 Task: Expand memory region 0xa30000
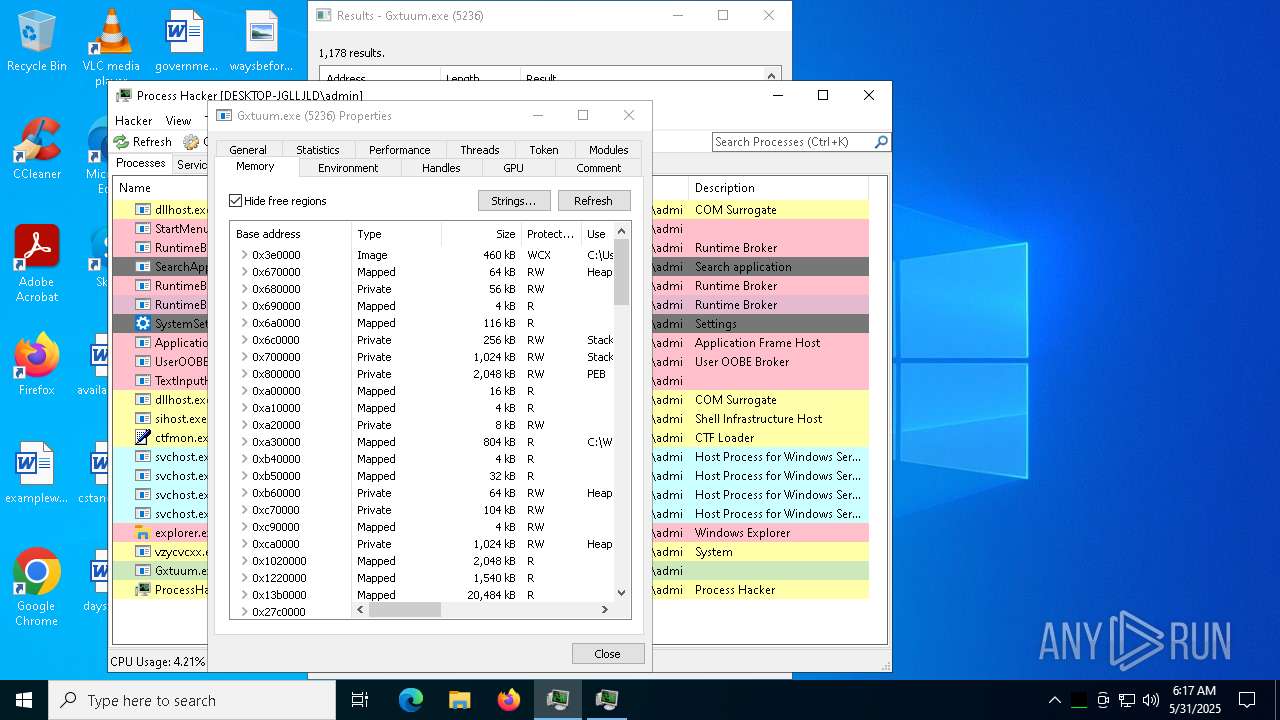coord(244,442)
